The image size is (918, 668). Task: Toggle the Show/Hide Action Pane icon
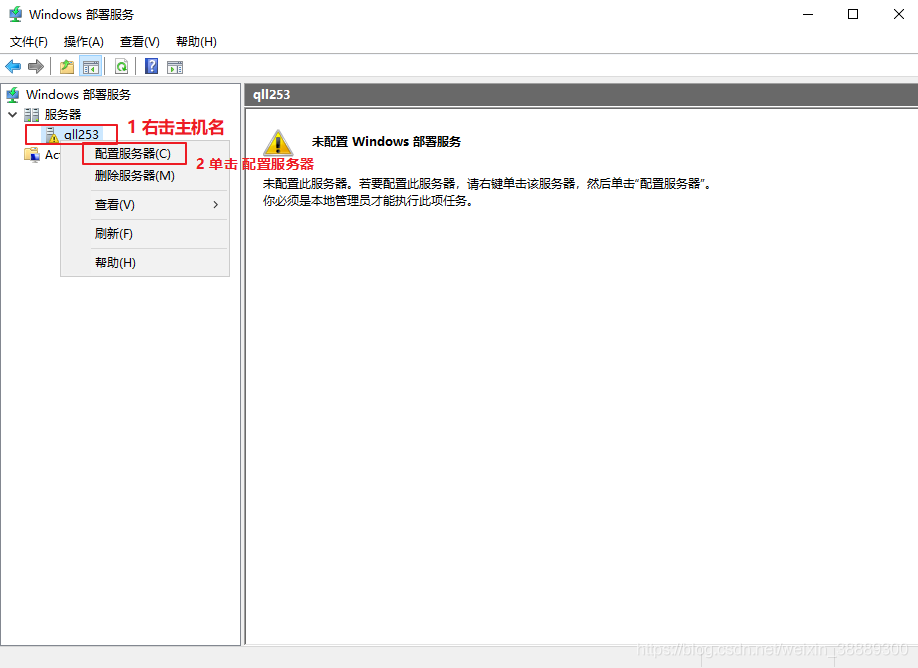coord(175,67)
